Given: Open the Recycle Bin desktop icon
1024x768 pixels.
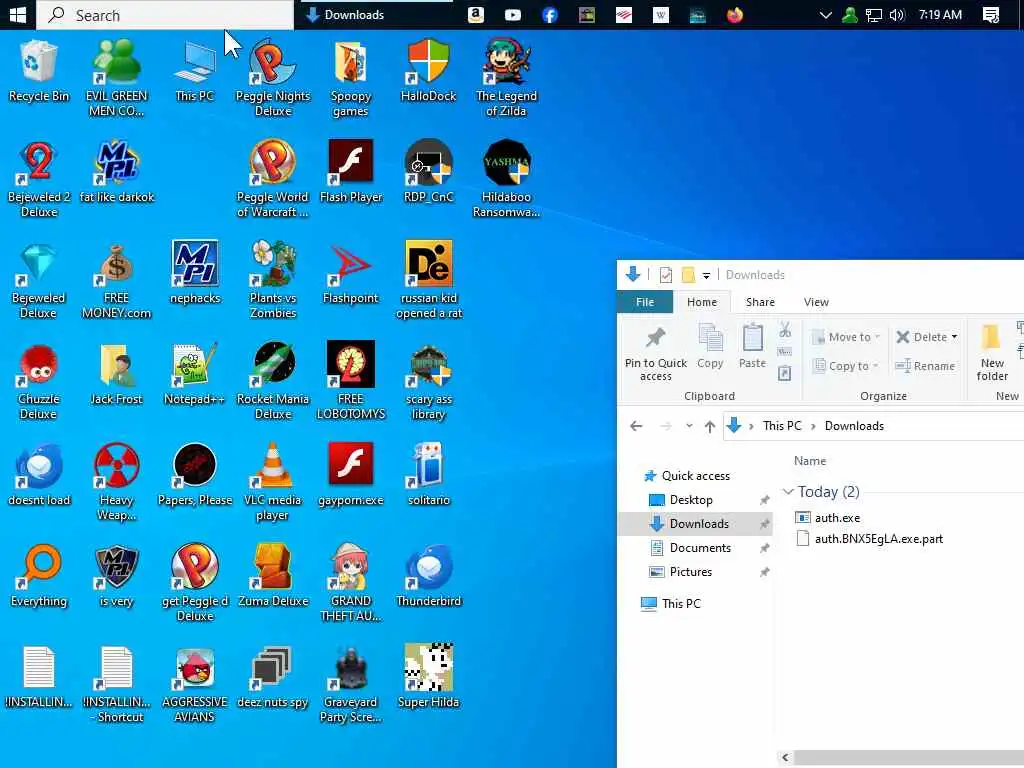Looking at the screenshot, I should (x=39, y=71).
